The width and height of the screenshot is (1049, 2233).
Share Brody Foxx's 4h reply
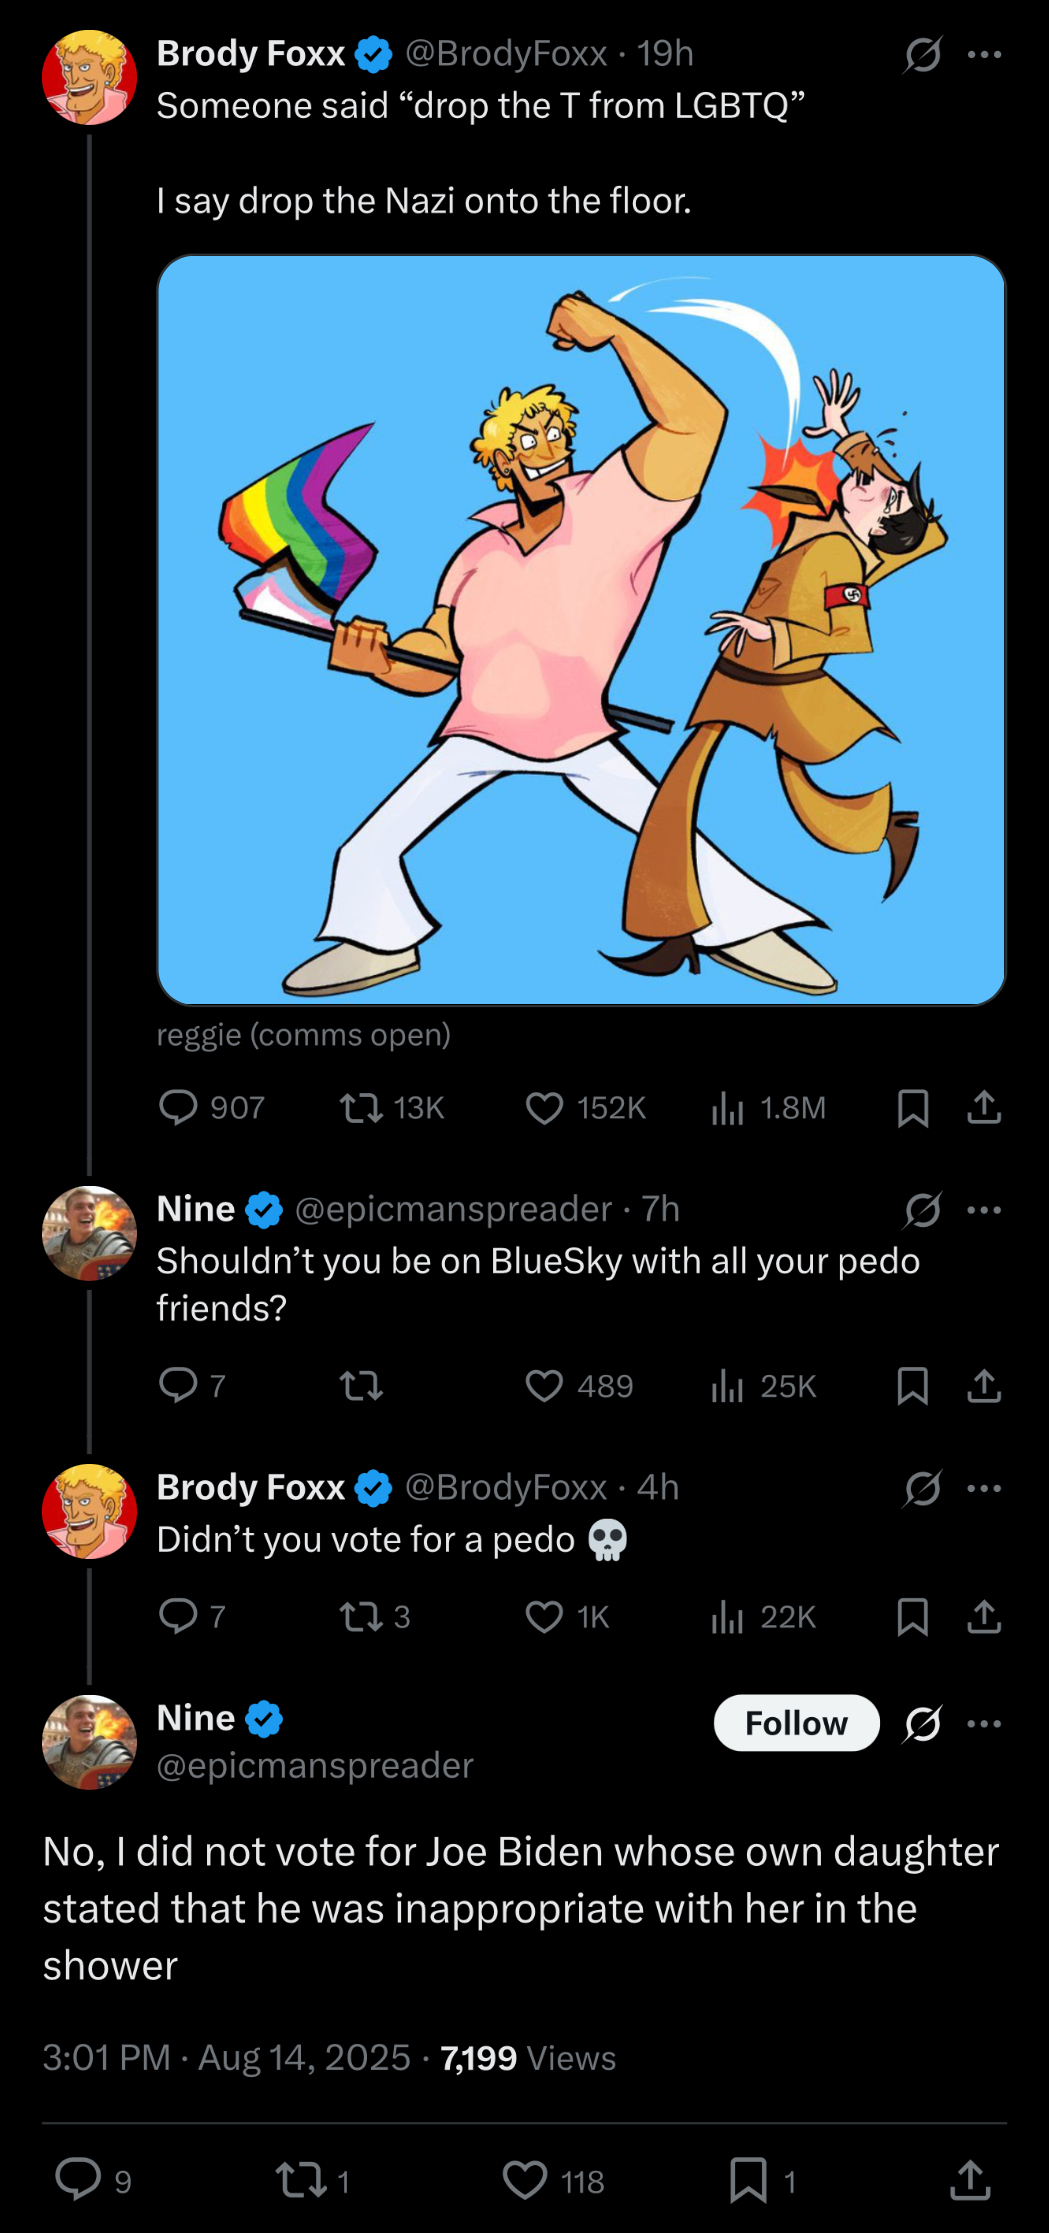pos(984,1616)
